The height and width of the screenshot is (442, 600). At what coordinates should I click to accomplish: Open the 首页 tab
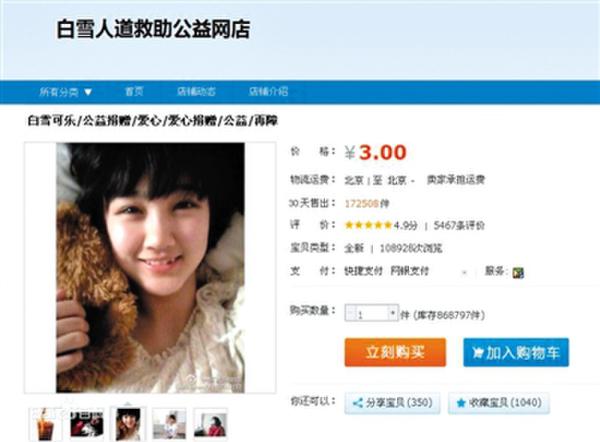[134, 92]
